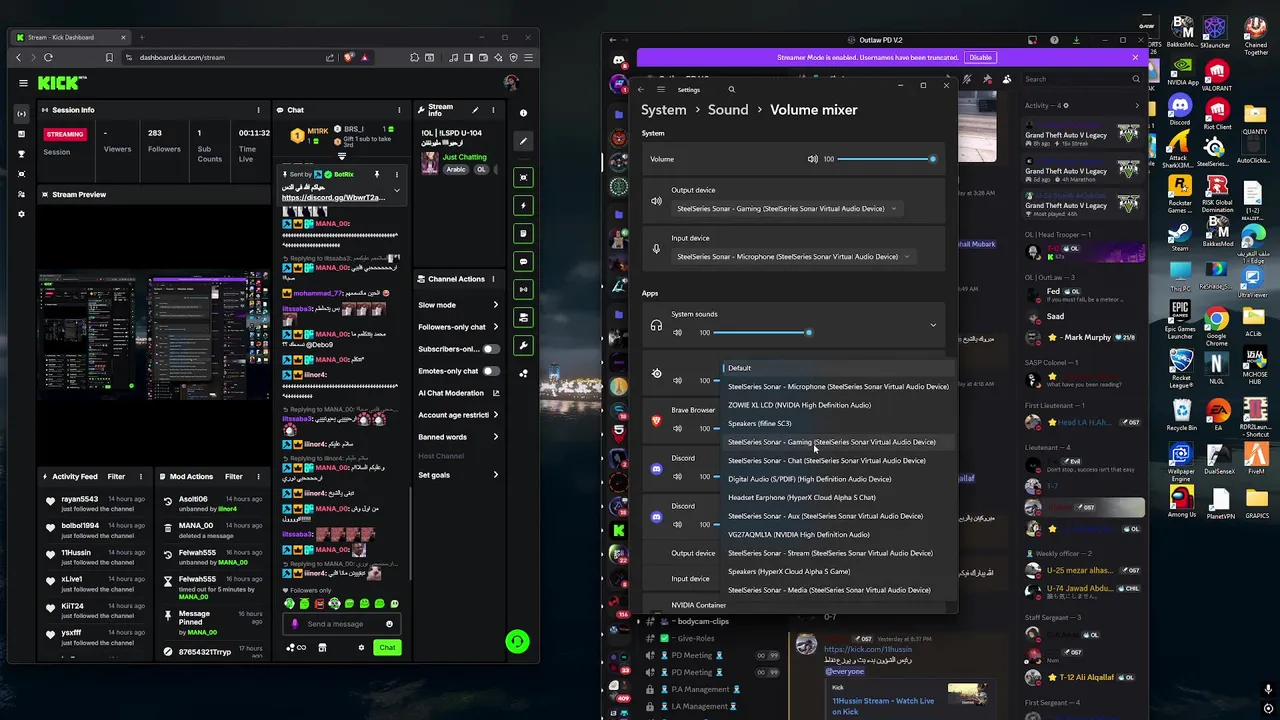
Task: Go back in the Settings window
Action: pos(641,89)
